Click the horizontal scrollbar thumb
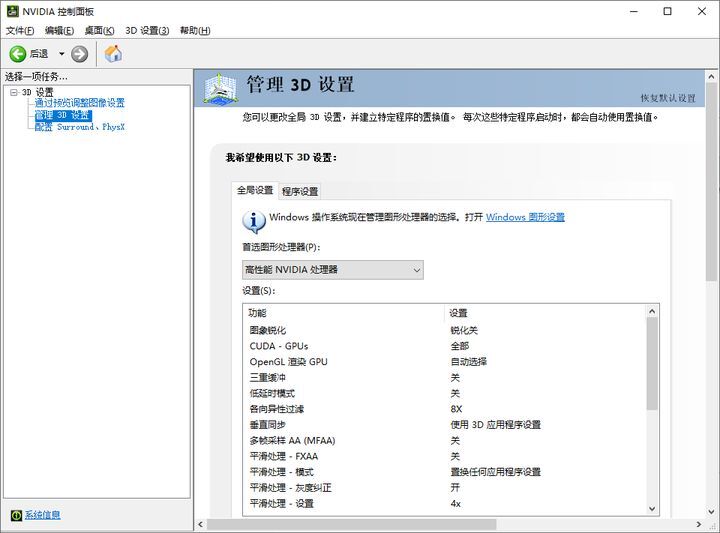This screenshot has height=533, width=720. point(352,524)
